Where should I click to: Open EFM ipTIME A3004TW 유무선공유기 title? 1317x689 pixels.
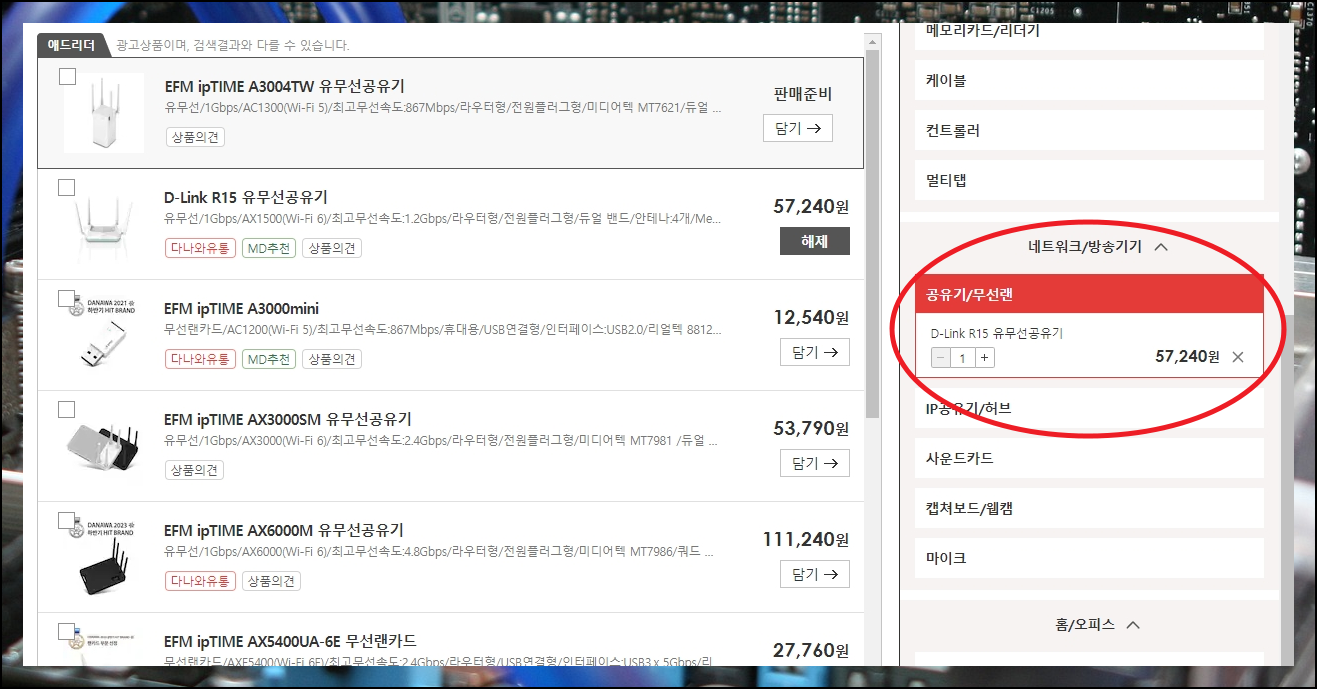pos(284,86)
